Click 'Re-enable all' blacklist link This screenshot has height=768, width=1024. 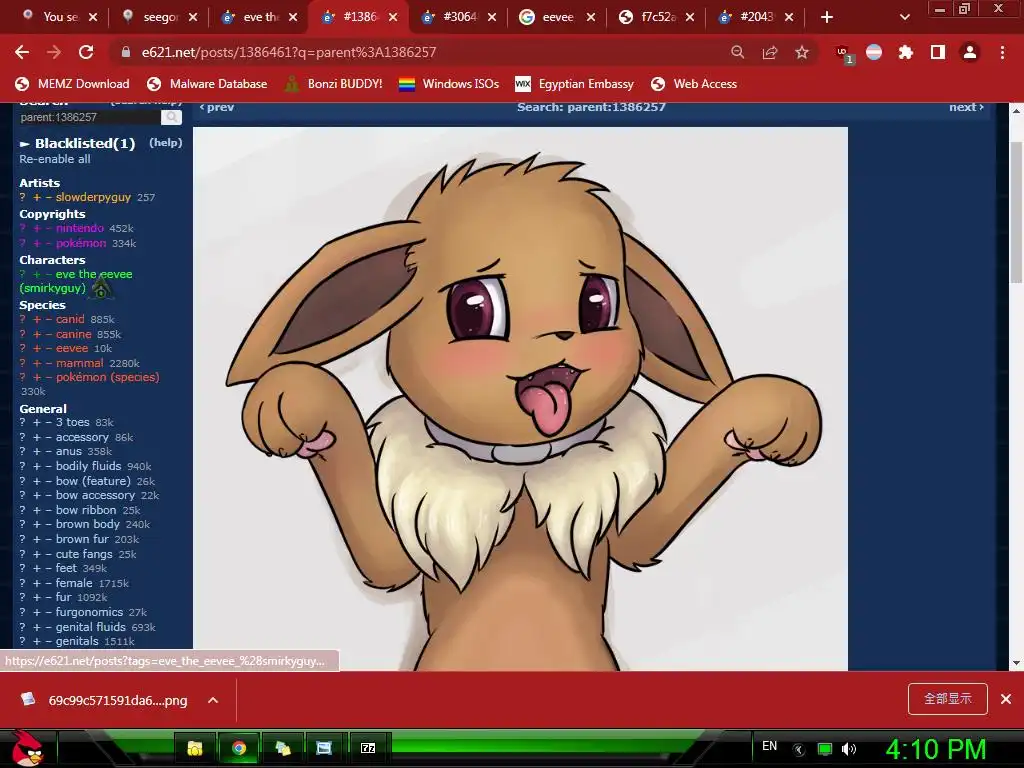coord(55,159)
